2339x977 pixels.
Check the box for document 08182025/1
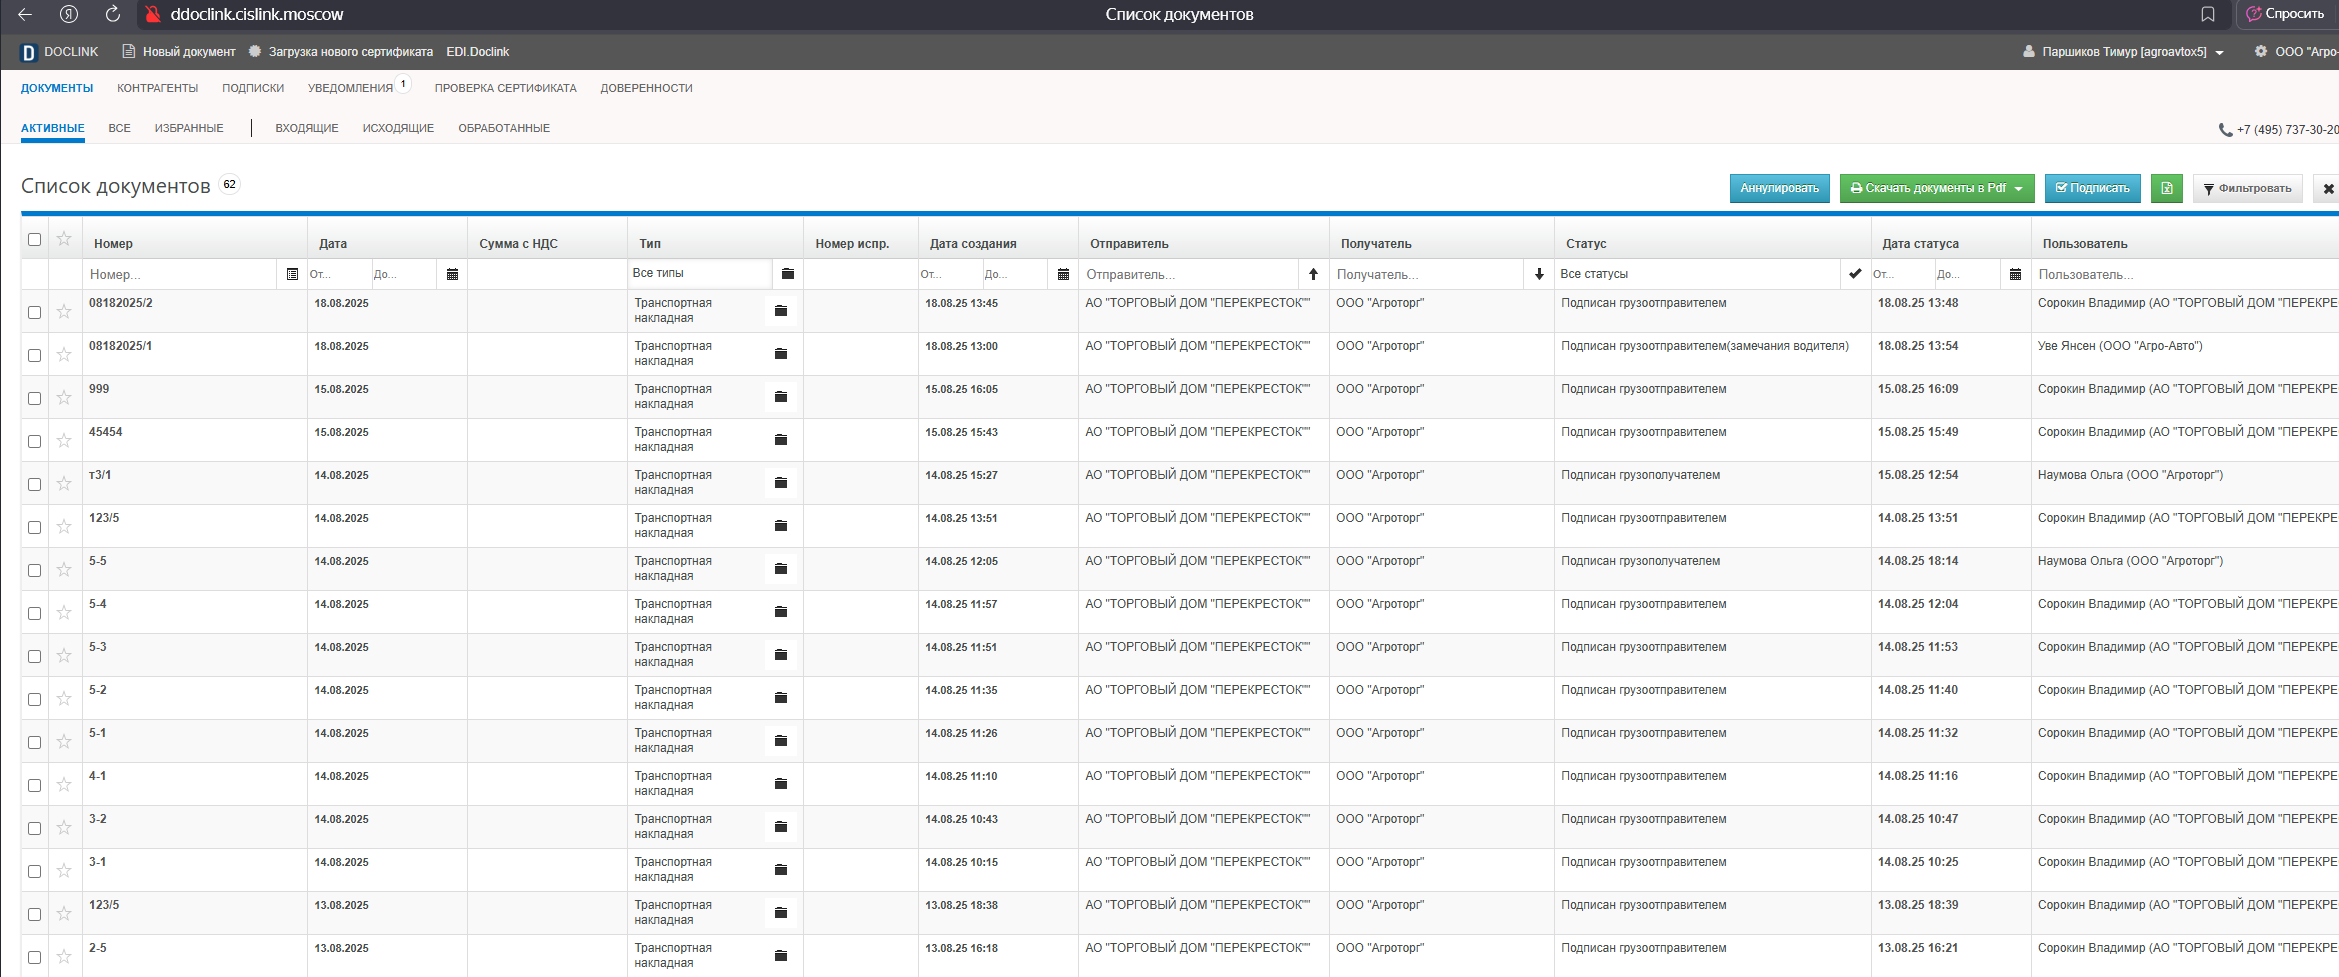tap(34, 355)
